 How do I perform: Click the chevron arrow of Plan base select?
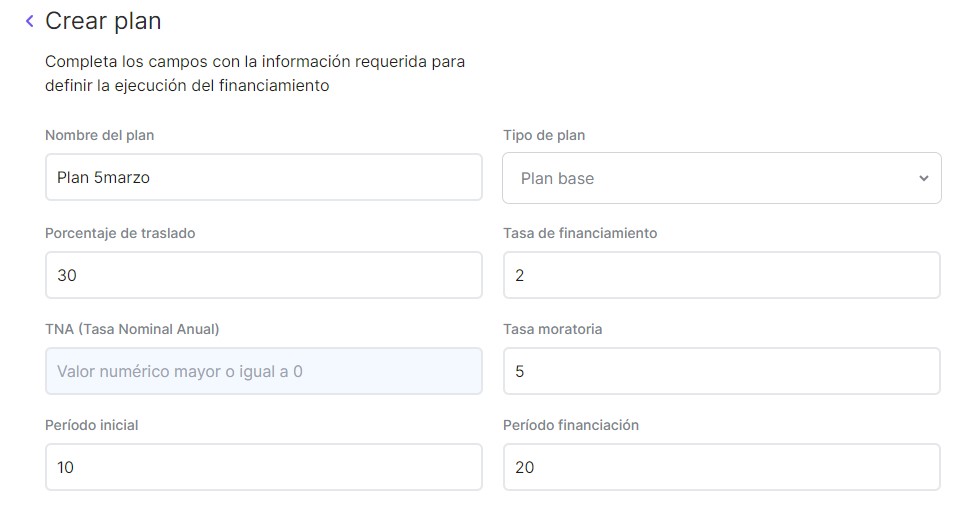tap(922, 178)
